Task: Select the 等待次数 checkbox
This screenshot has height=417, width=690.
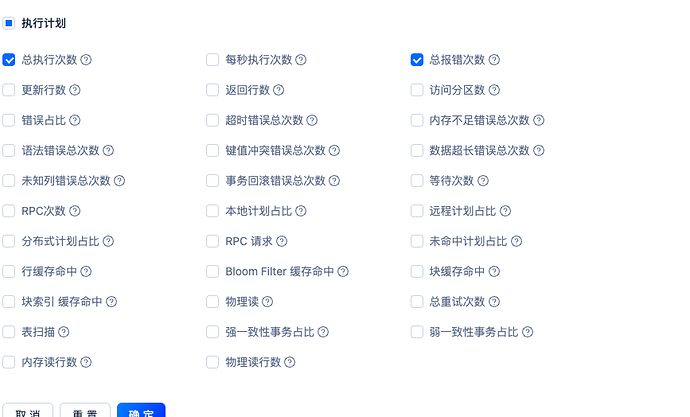Action: click(x=417, y=181)
